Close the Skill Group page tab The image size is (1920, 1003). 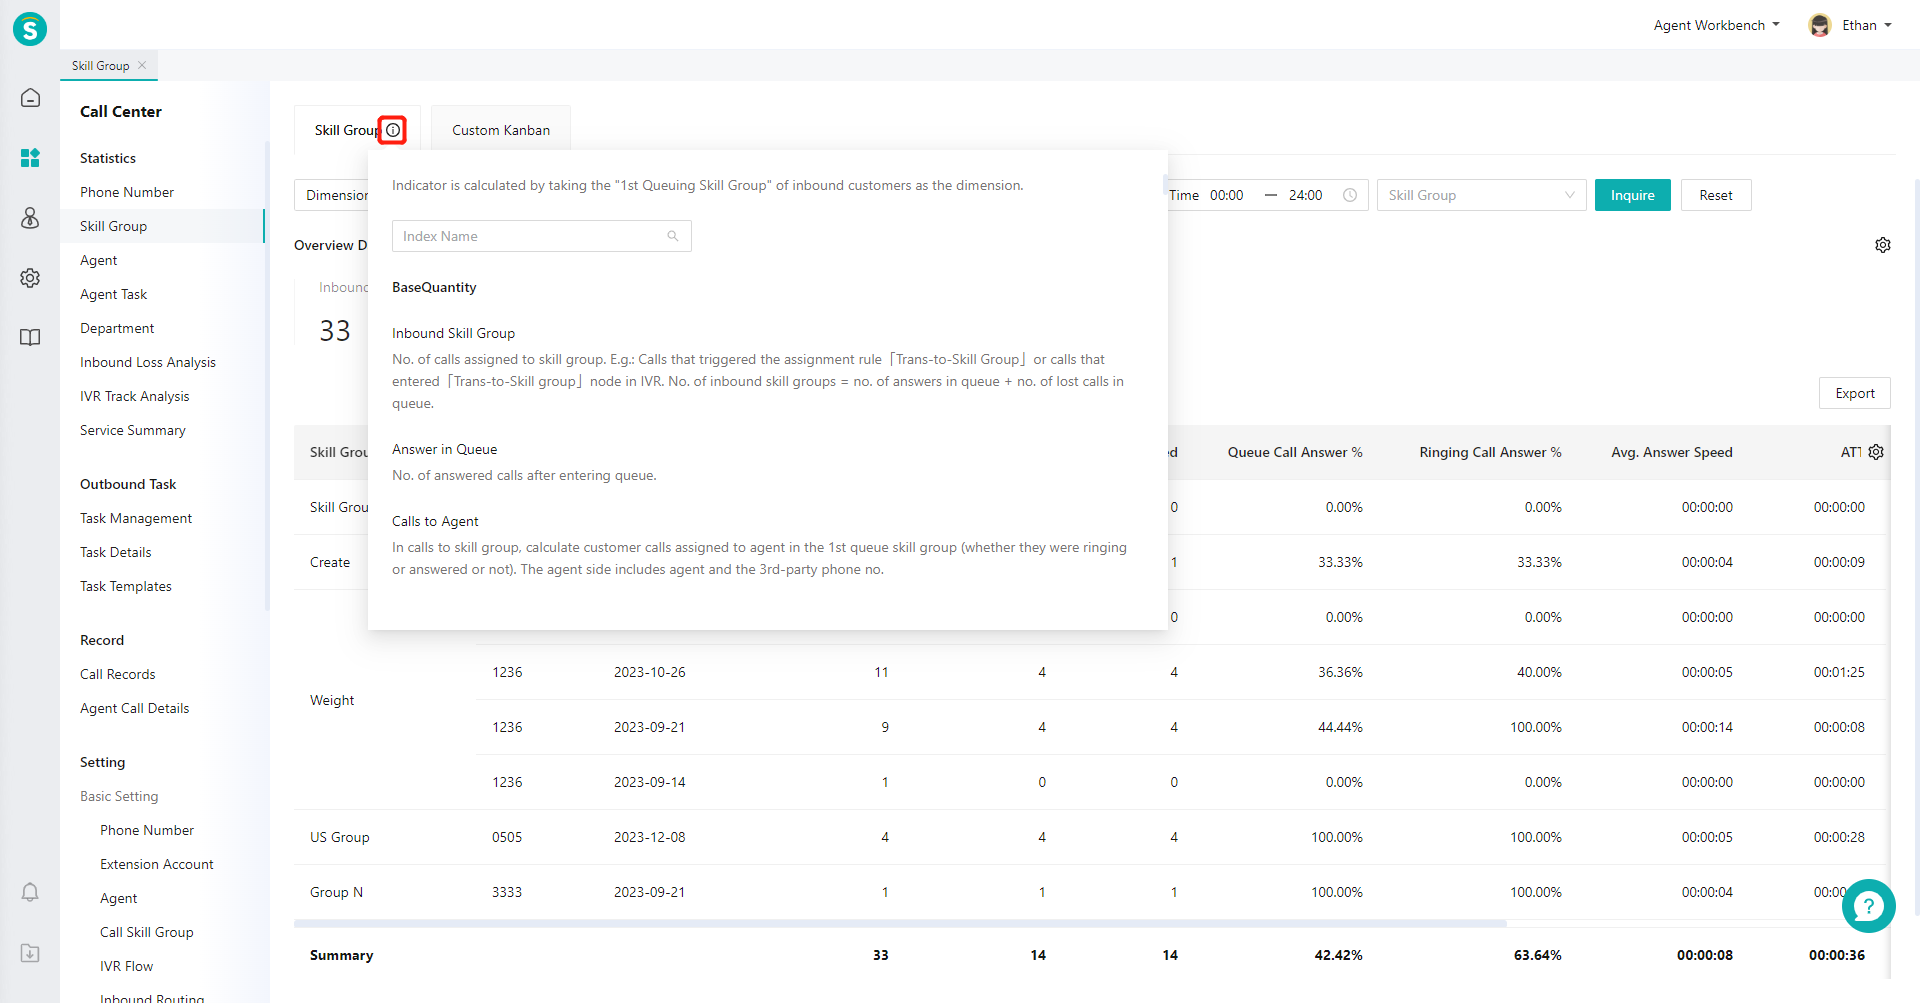tap(142, 65)
